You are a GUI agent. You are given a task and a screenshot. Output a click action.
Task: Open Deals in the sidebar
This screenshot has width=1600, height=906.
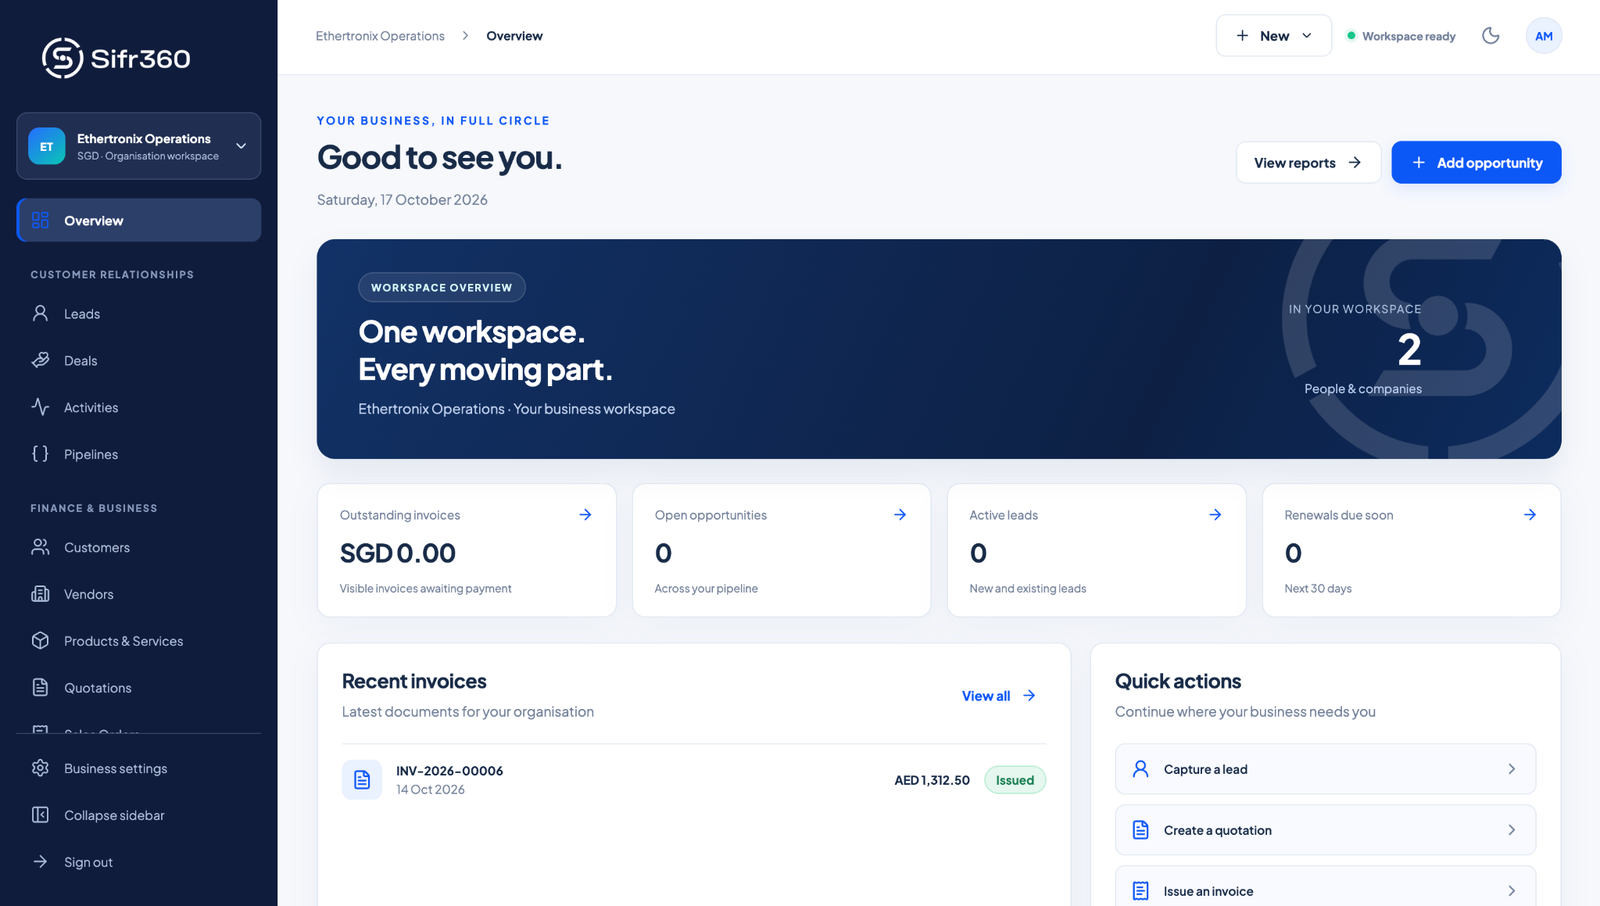(139, 361)
